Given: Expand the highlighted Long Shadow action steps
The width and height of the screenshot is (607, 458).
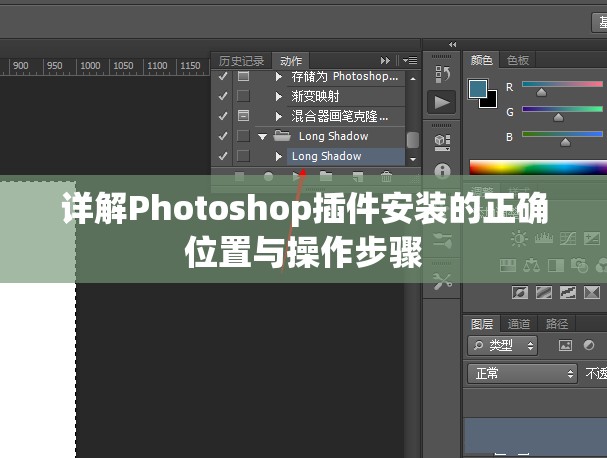Looking at the screenshot, I should click(278, 156).
